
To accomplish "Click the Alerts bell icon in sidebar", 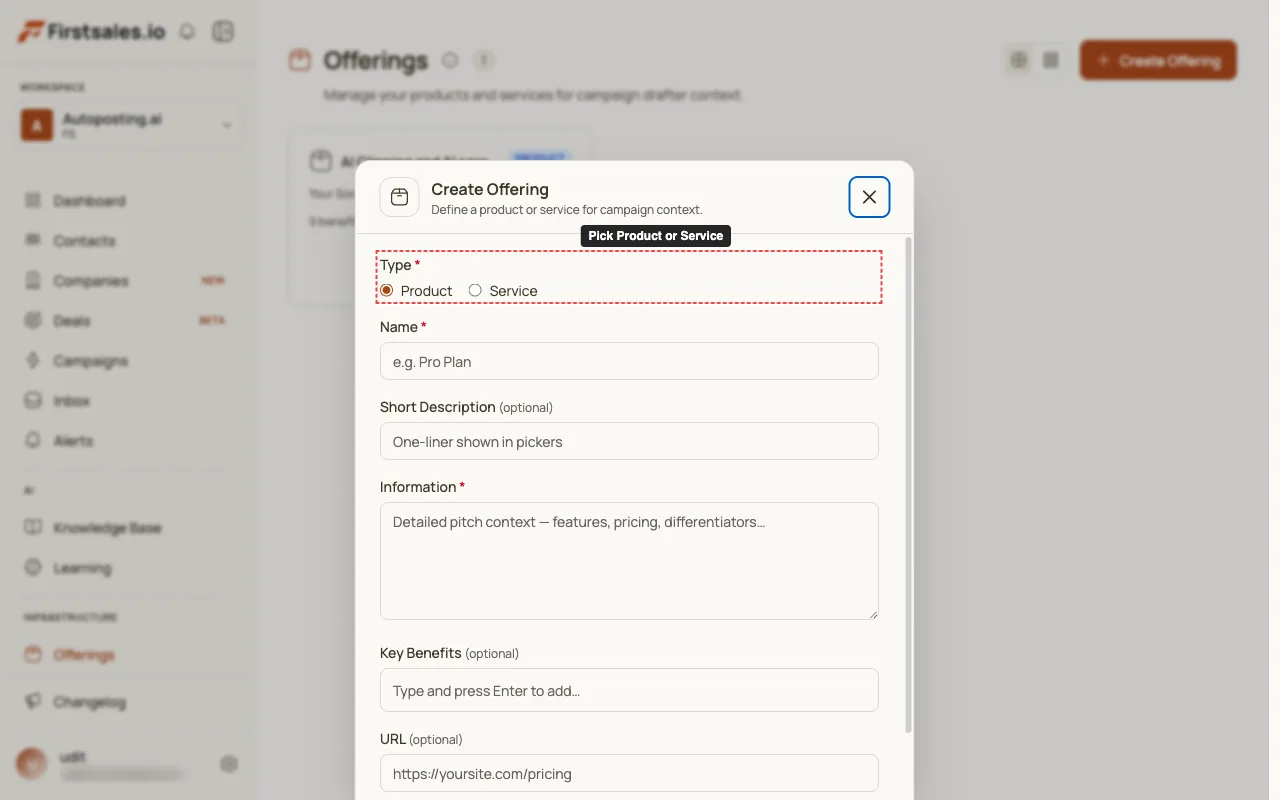I will tap(33, 441).
